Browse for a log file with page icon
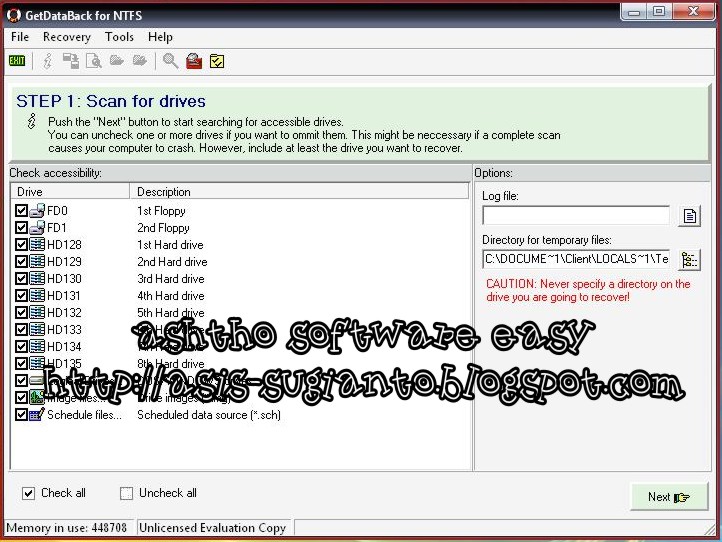Screen dimensions: 722x542 (x=689, y=216)
